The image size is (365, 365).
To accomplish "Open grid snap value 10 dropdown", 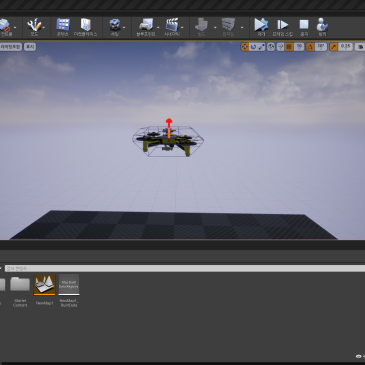I will (x=299, y=47).
